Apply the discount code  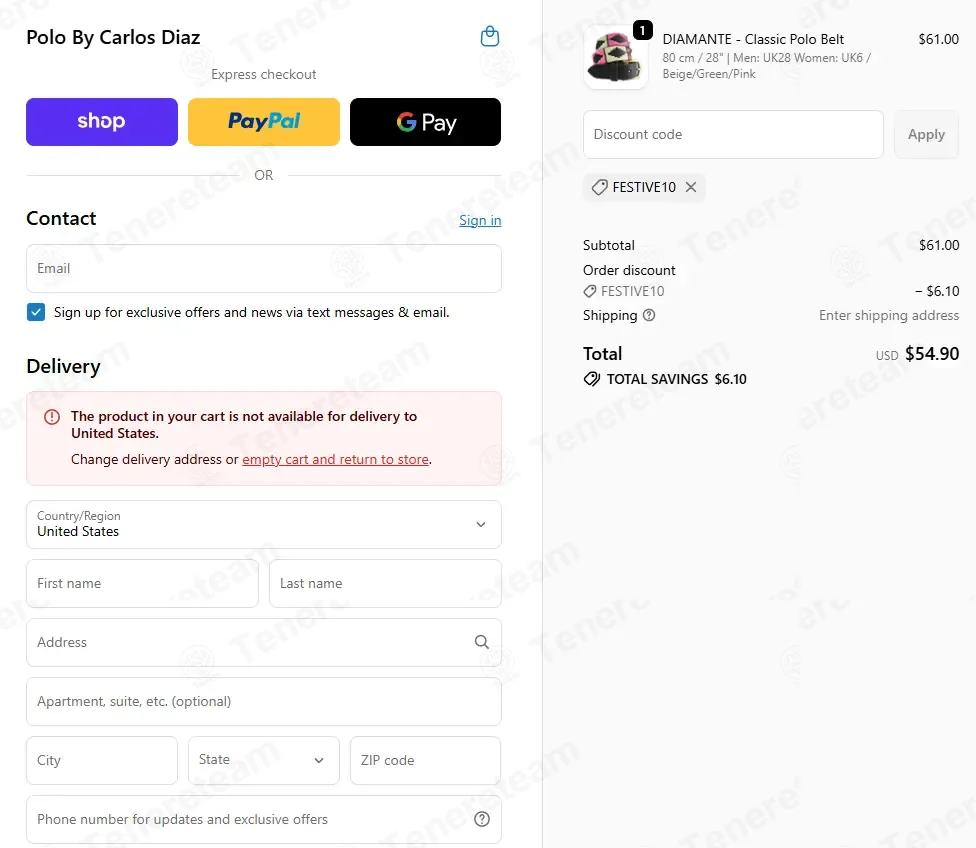click(926, 134)
